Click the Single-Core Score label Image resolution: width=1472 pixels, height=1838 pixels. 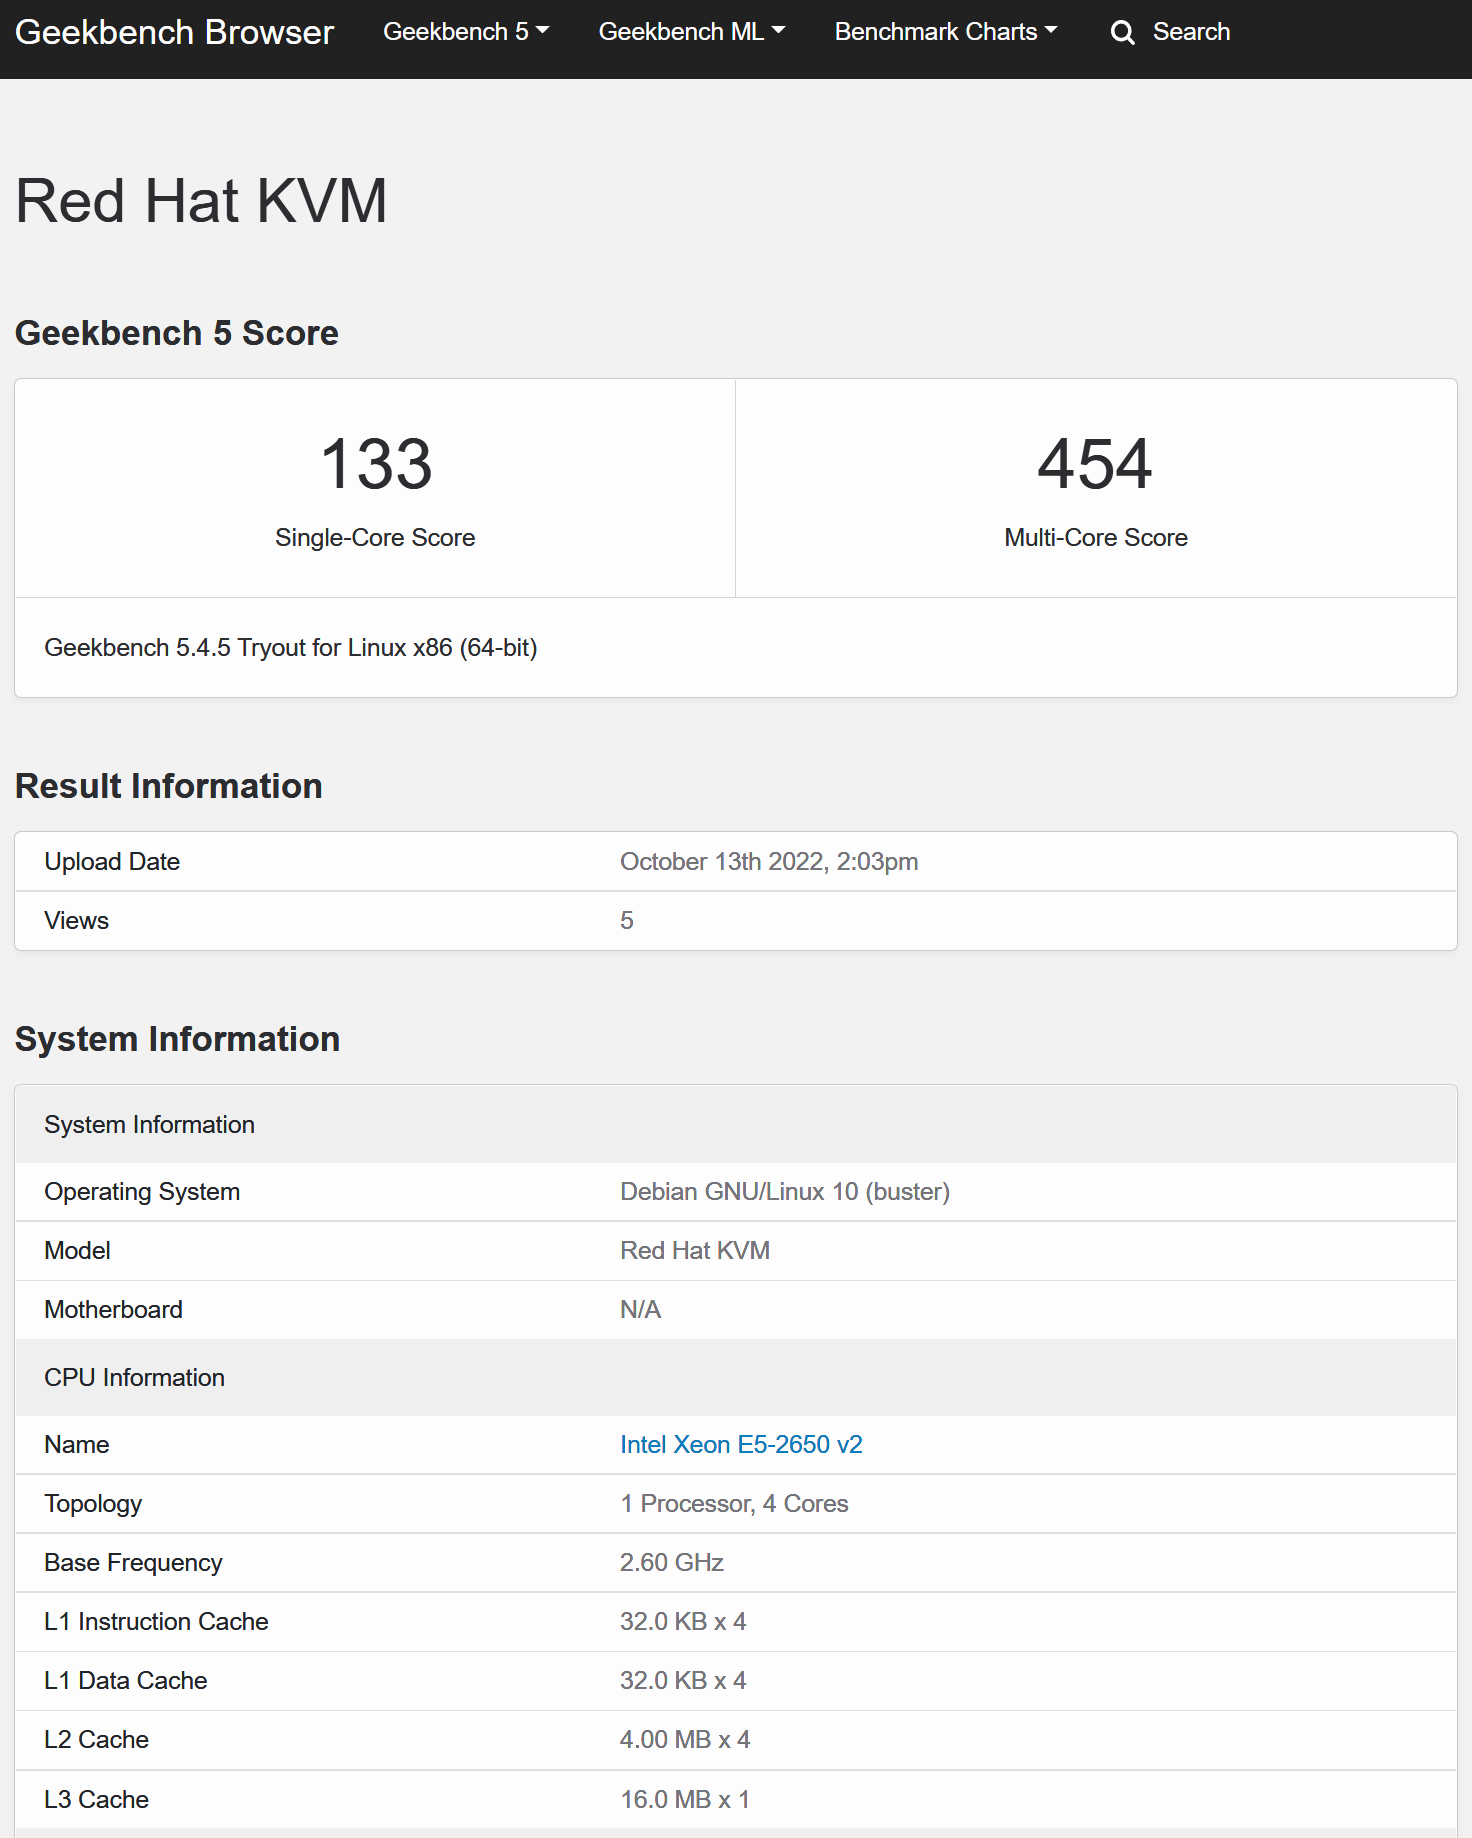pyautogui.click(x=375, y=538)
